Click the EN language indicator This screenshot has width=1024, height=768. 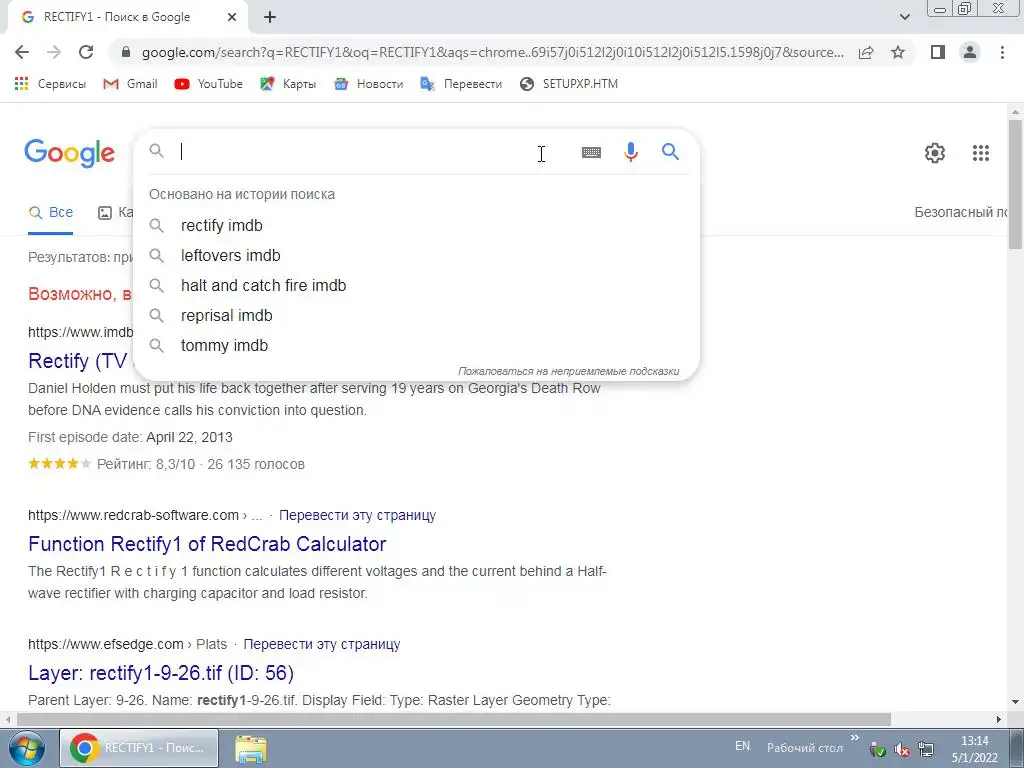pos(743,746)
